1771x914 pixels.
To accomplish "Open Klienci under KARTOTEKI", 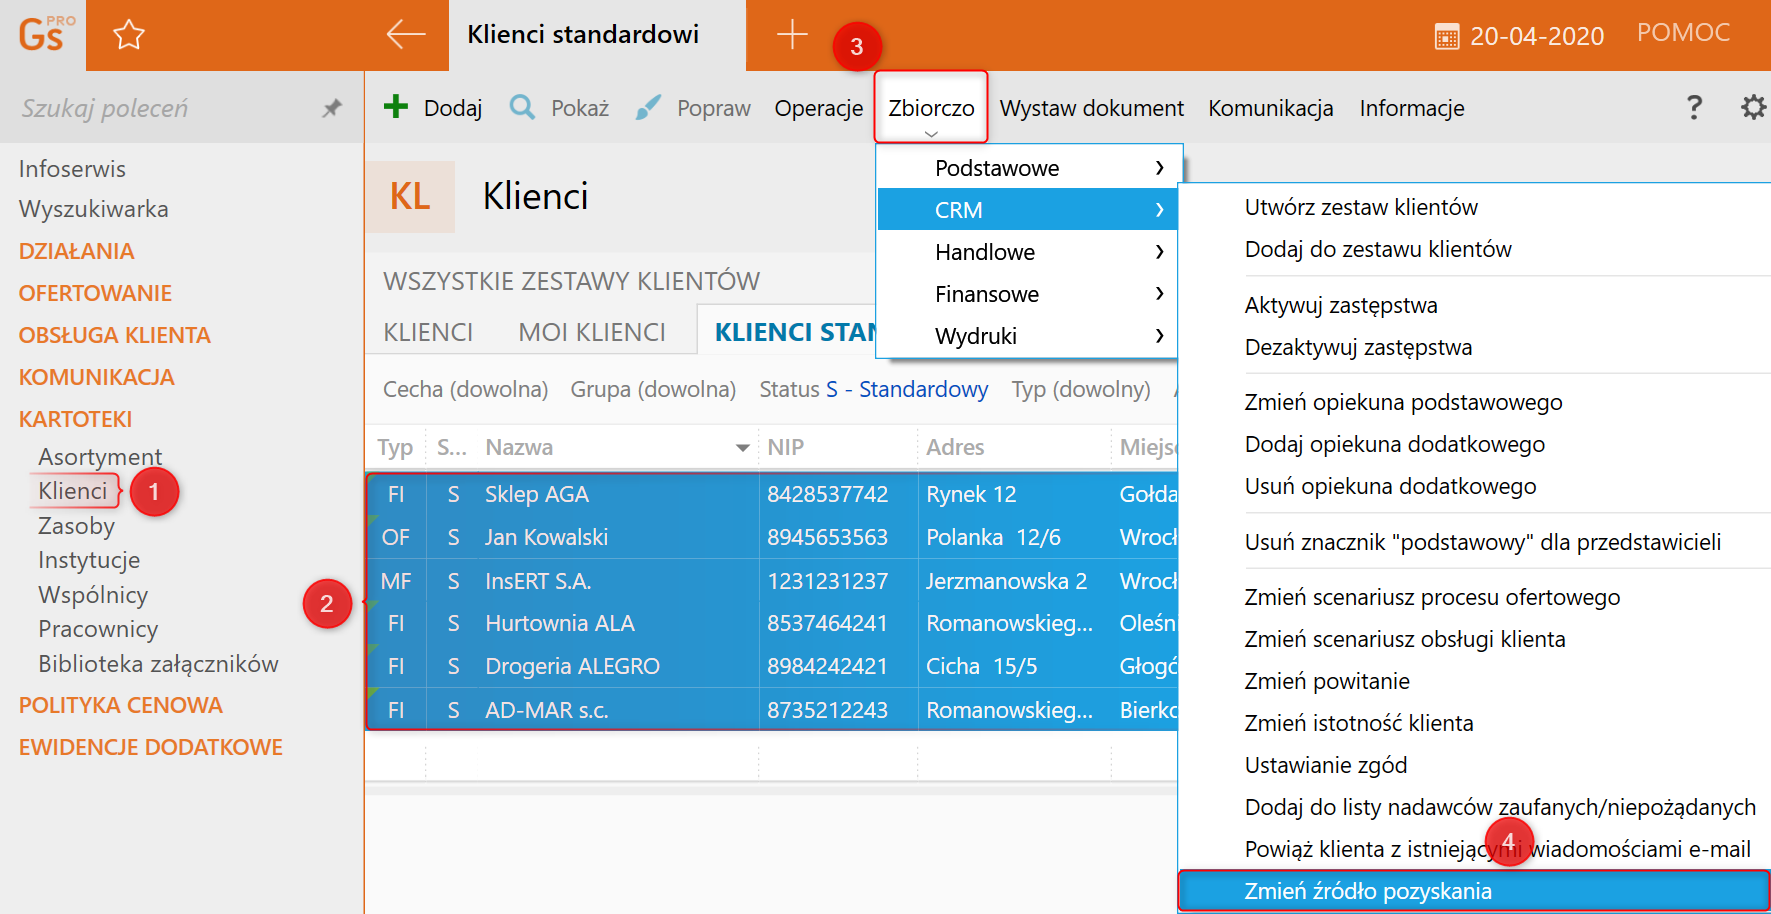I will (72, 491).
